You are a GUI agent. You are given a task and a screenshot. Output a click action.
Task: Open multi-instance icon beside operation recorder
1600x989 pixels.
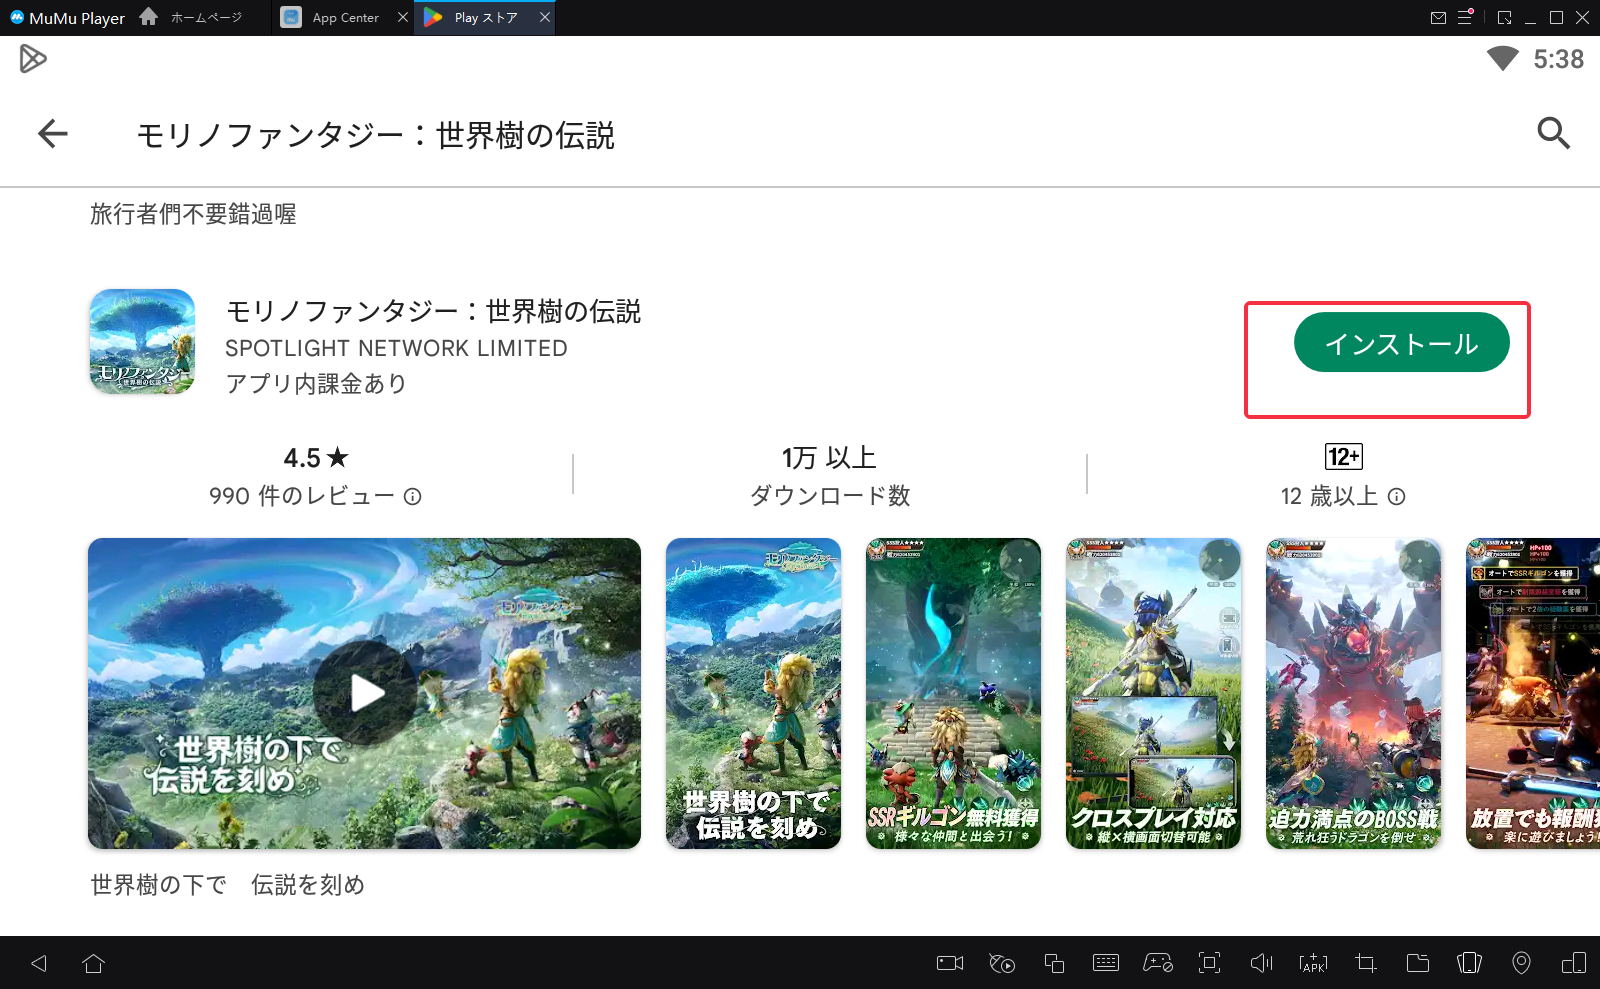[1054, 963]
